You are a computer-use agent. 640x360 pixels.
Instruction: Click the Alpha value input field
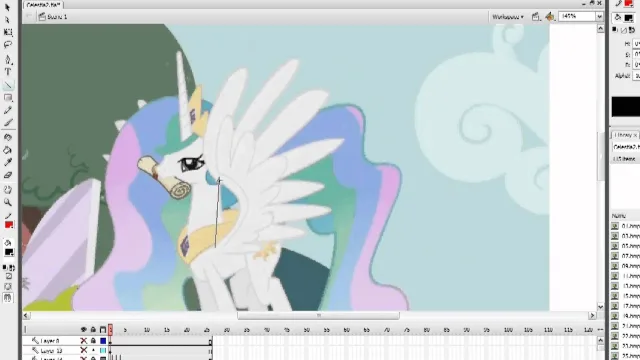click(636, 76)
